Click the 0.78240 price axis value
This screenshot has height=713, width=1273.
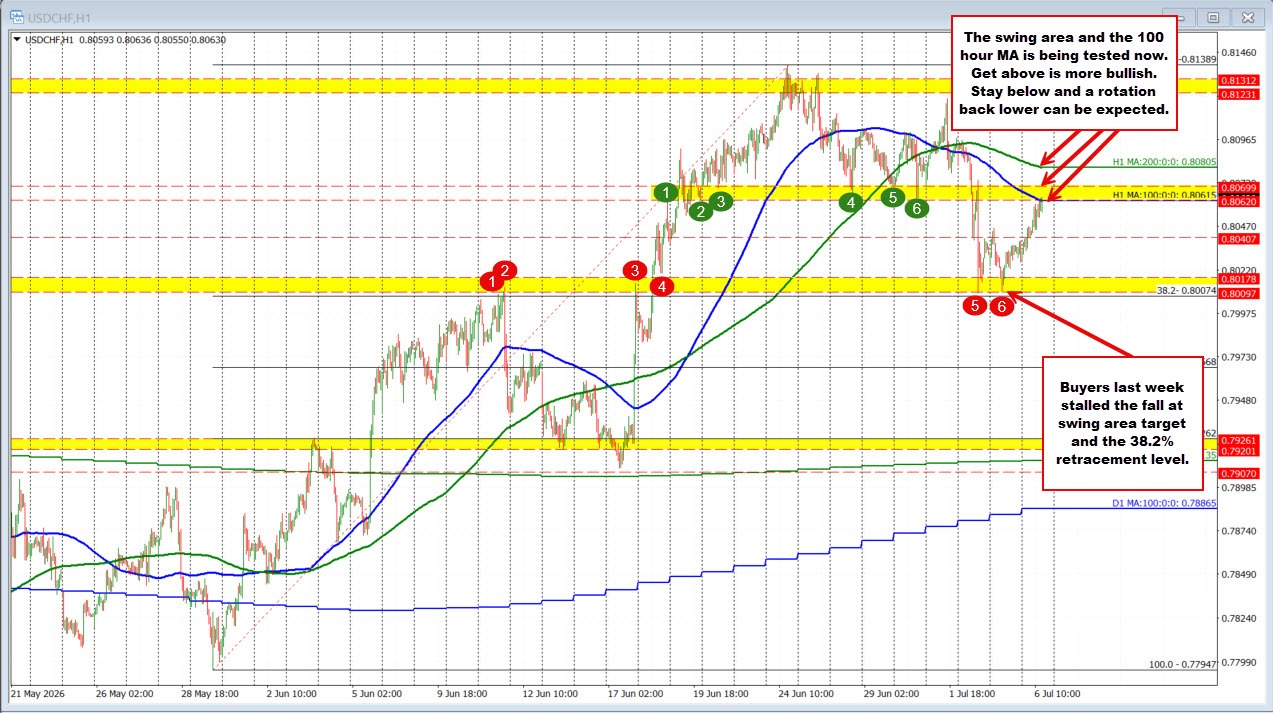[x=1239, y=618]
